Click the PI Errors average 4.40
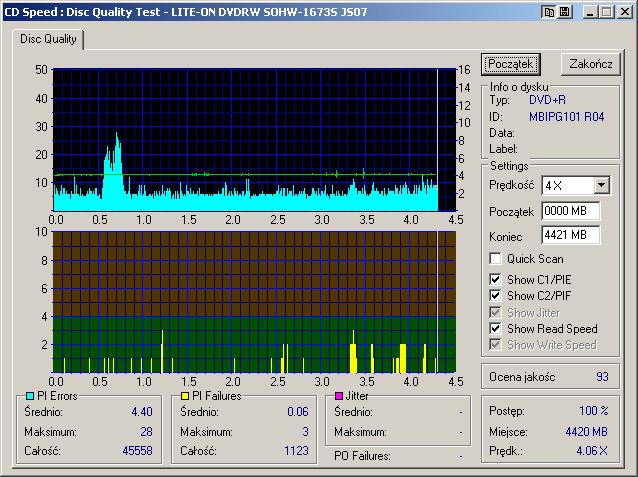Image resolution: width=638 pixels, height=477 pixels. coord(142,412)
